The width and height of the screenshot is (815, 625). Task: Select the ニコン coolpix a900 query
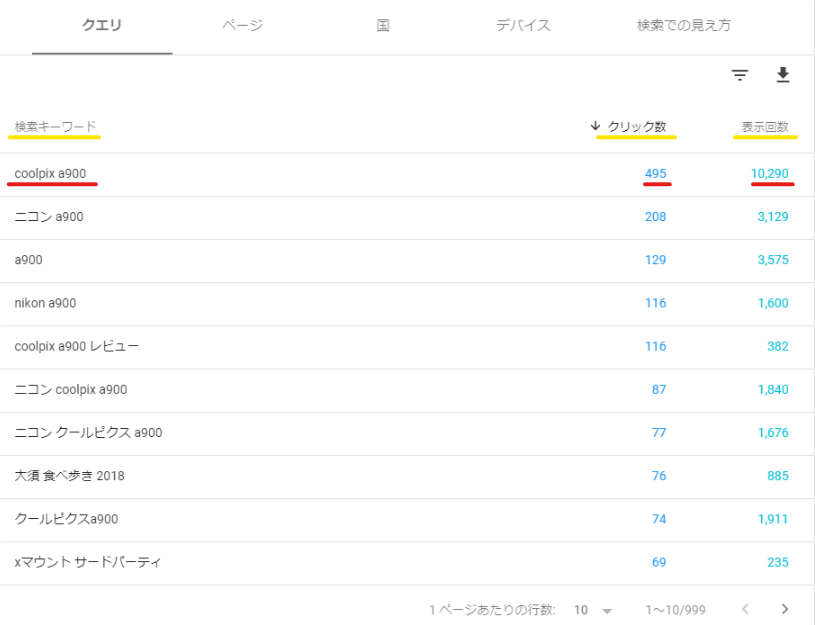click(x=71, y=389)
